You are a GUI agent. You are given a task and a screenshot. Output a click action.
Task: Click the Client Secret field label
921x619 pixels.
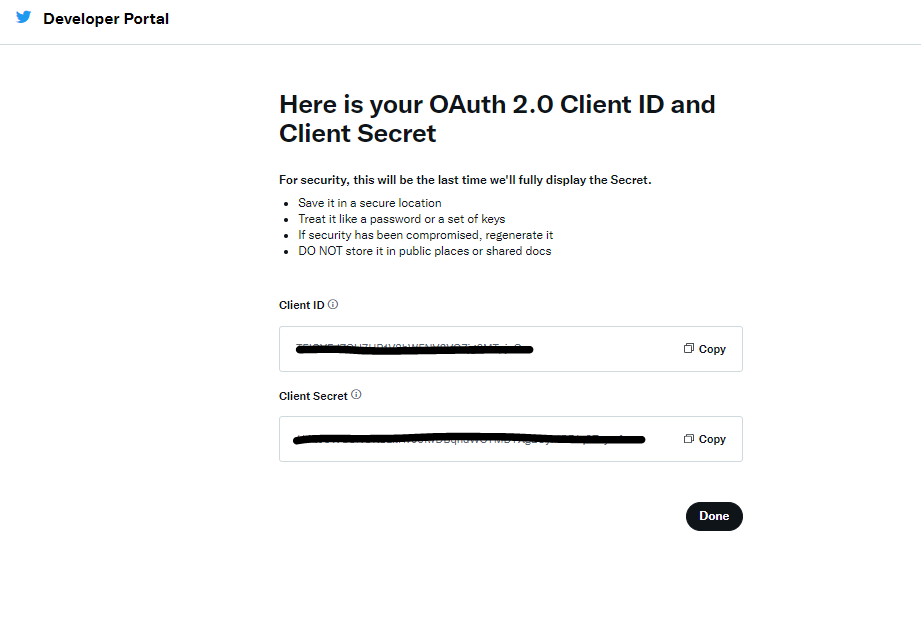point(313,396)
